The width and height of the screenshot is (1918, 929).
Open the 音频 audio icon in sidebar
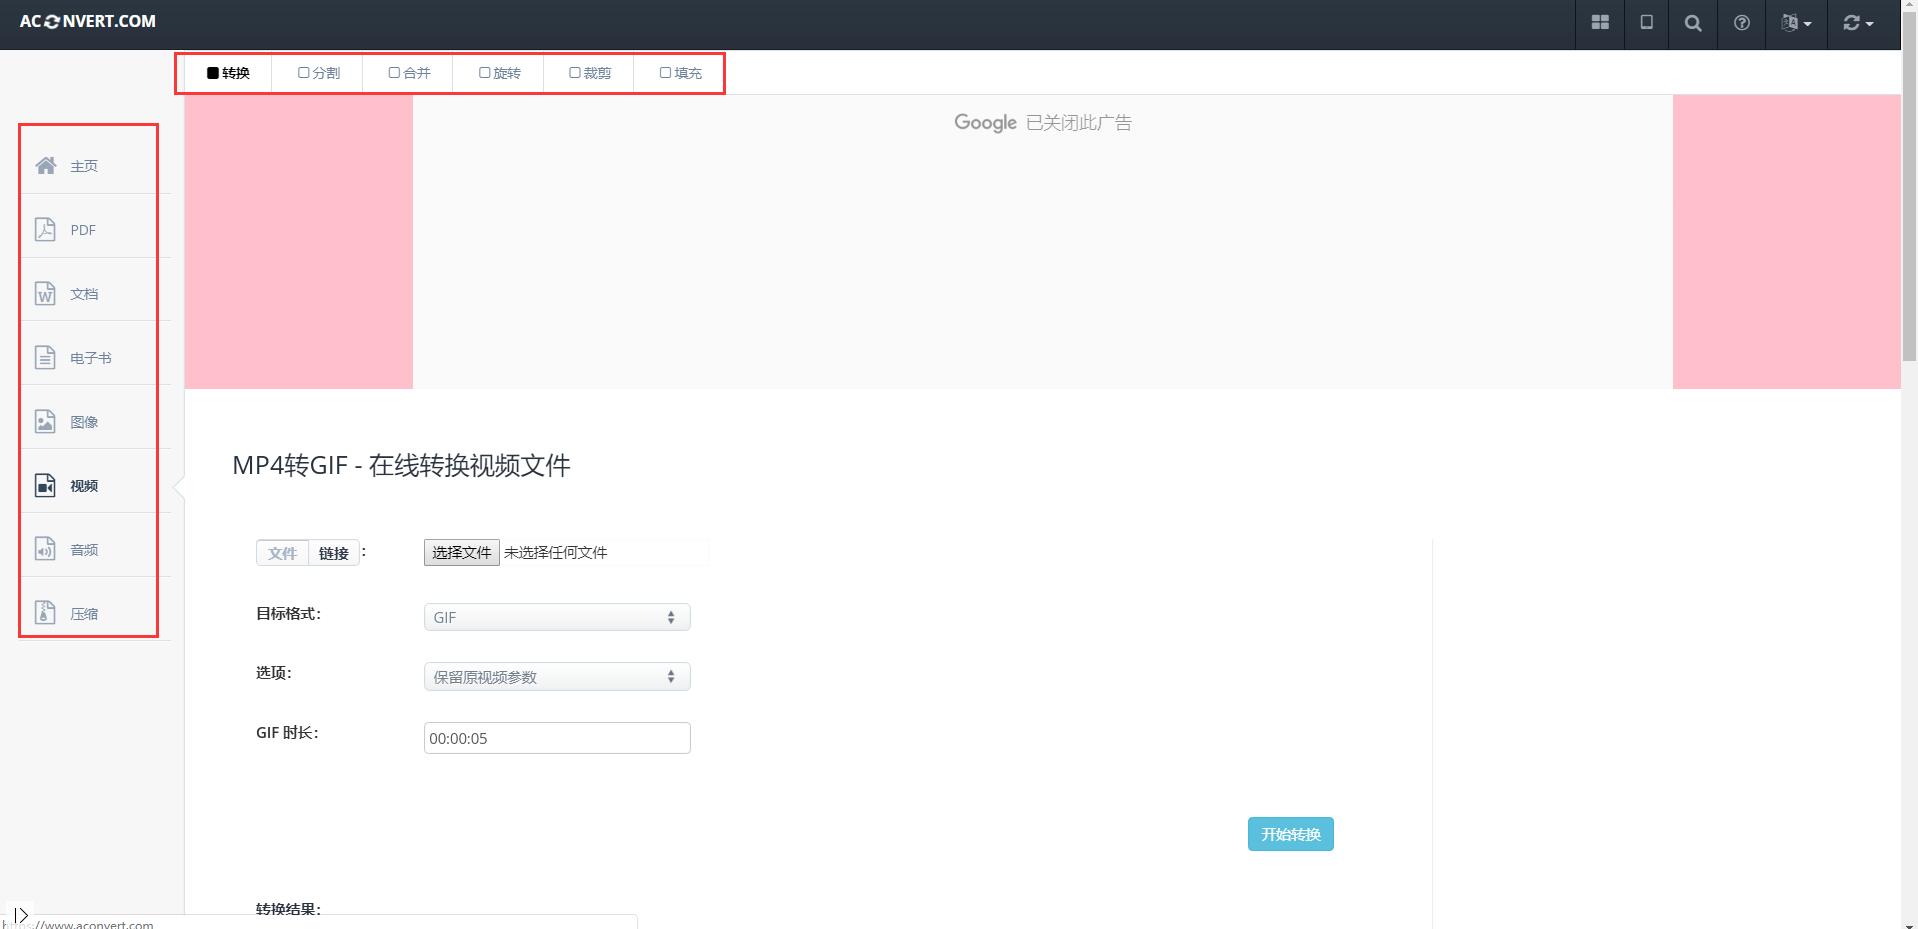click(45, 550)
